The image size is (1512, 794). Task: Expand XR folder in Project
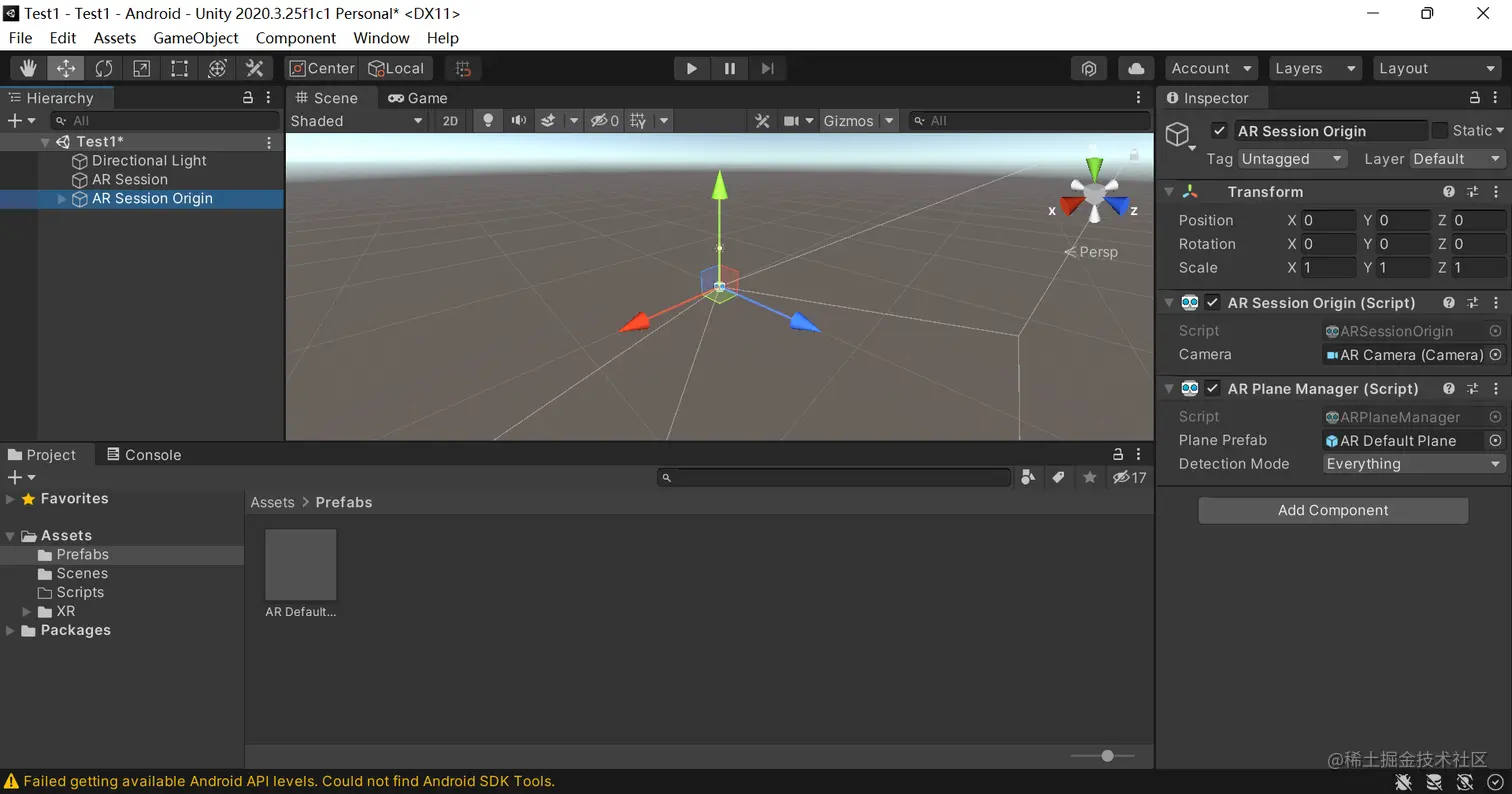pyautogui.click(x=27, y=611)
